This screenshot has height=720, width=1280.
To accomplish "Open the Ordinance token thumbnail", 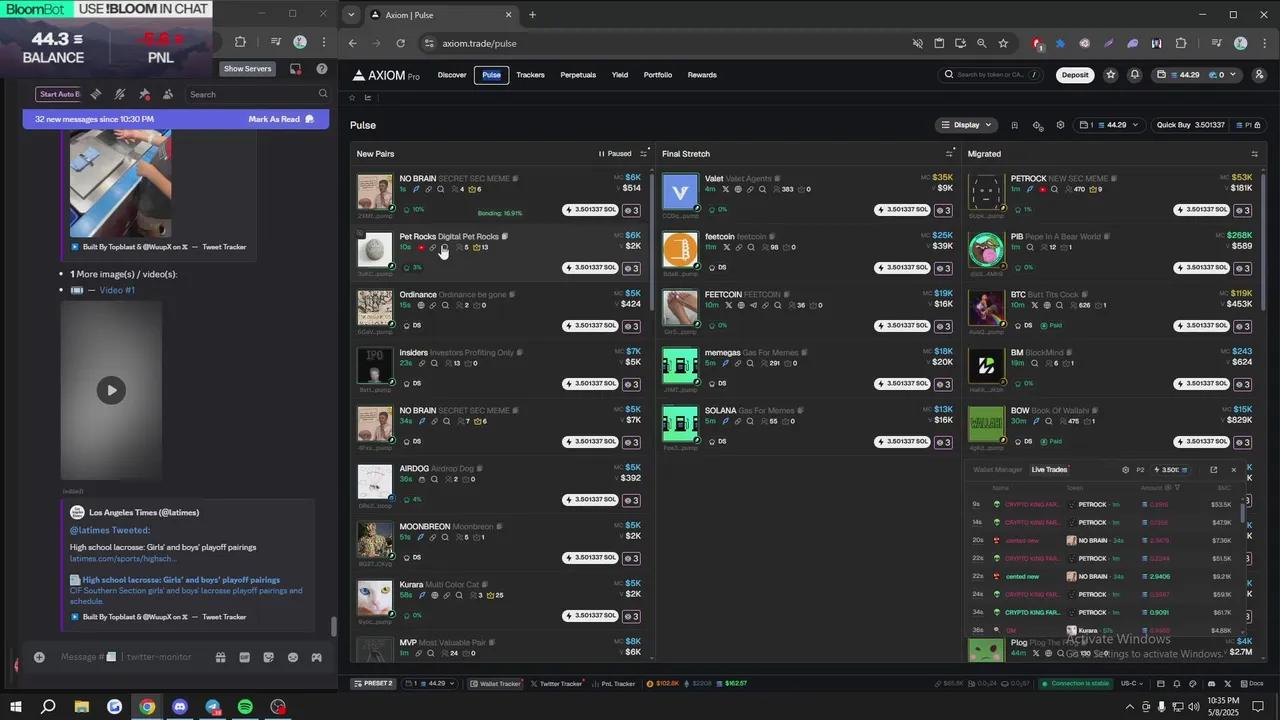I will pyautogui.click(x=375, y=308).
